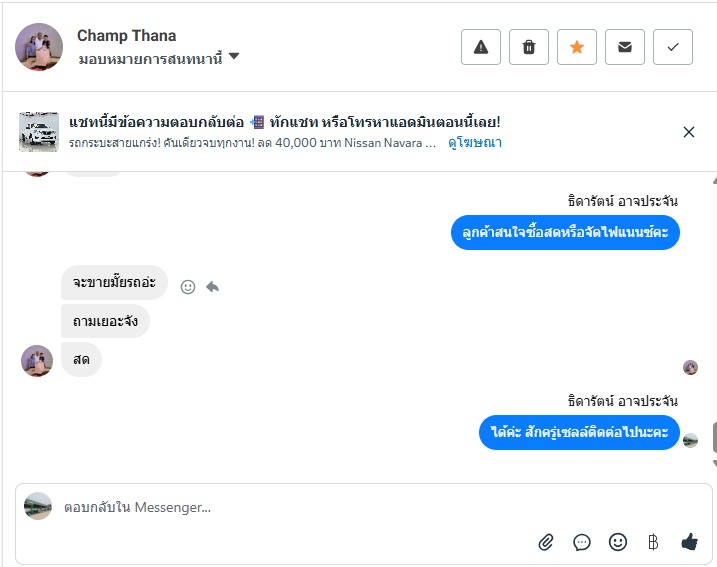Mark conversation done with checkmark button
The height and width of the screenshot is (567, 717).
click(x=673, y=47)
